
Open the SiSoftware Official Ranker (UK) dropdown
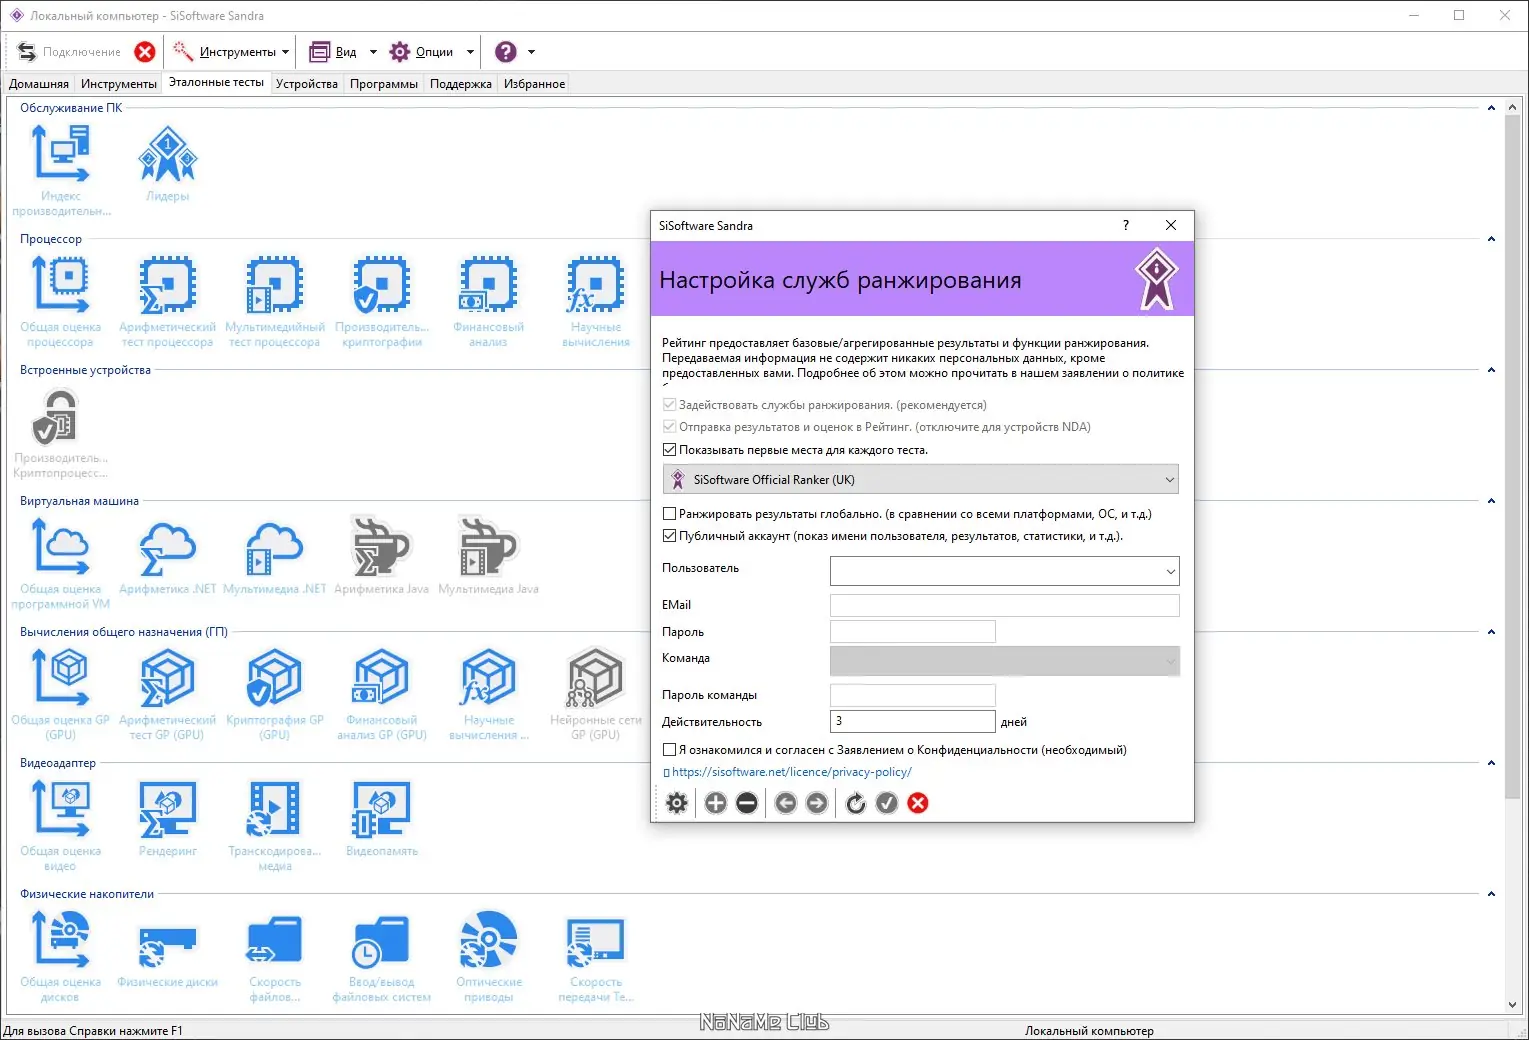click(x=921, y=480)
